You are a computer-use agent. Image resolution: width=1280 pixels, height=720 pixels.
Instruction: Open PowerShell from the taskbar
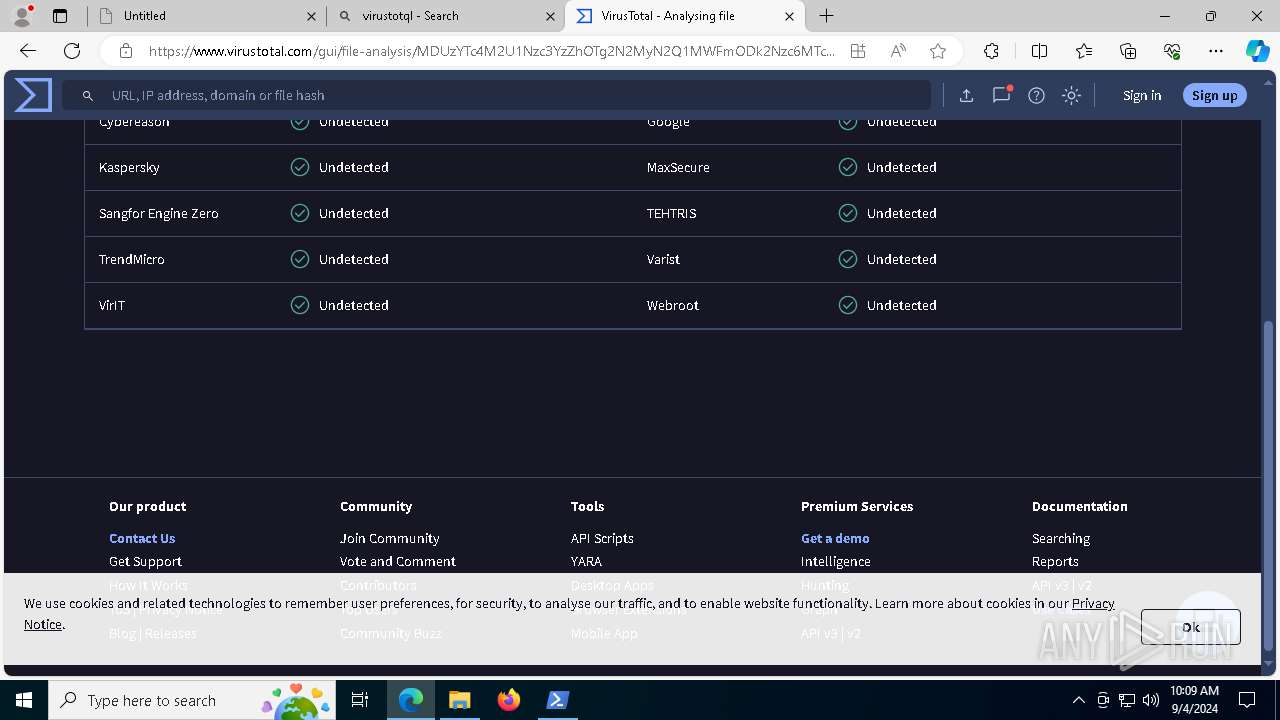click(x=558, y=700)
